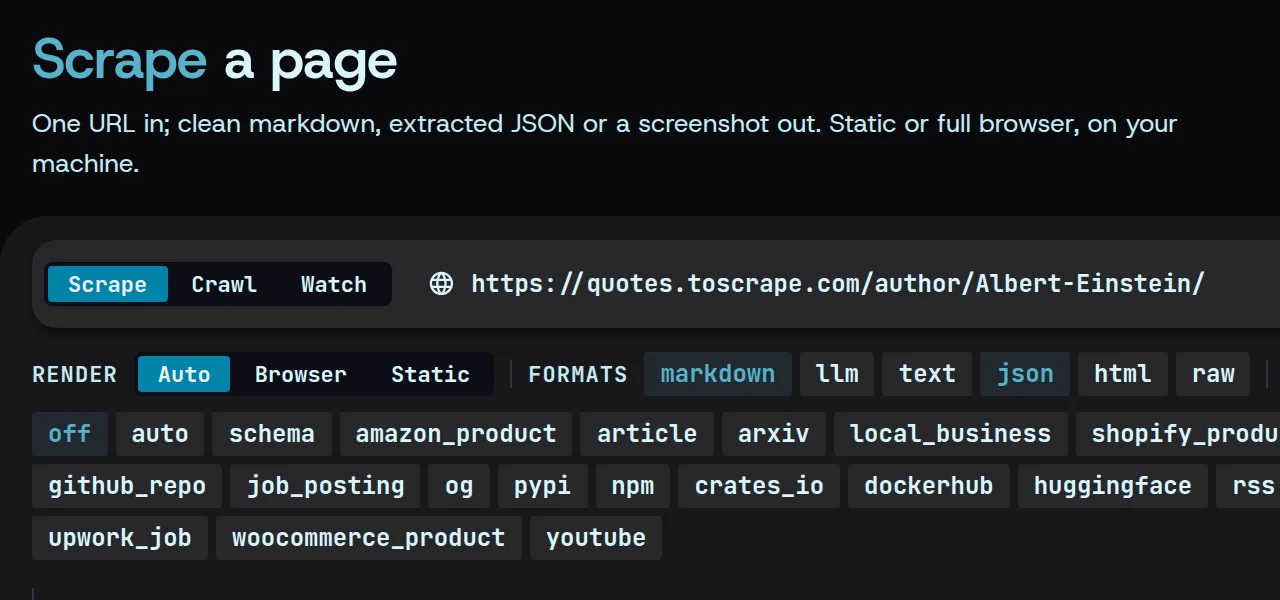1280x600 pixels.
Task: Pick the arxiv extractor chip
Action: point(774,434)
